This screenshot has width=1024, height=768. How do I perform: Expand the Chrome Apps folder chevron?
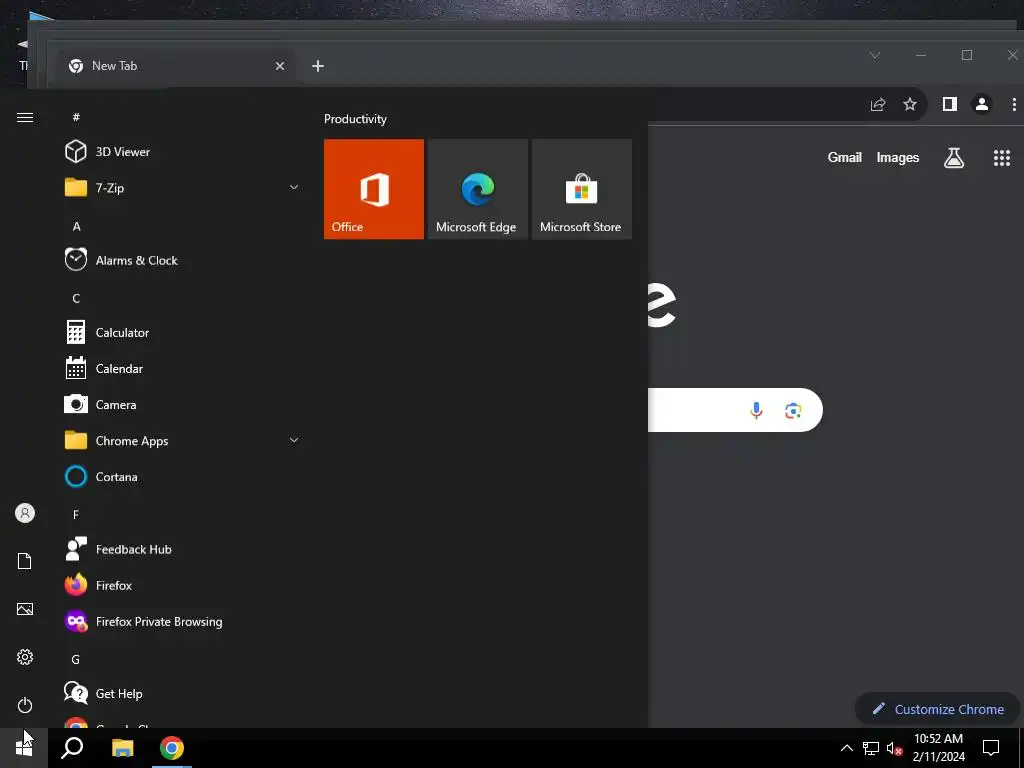point(294,440)
